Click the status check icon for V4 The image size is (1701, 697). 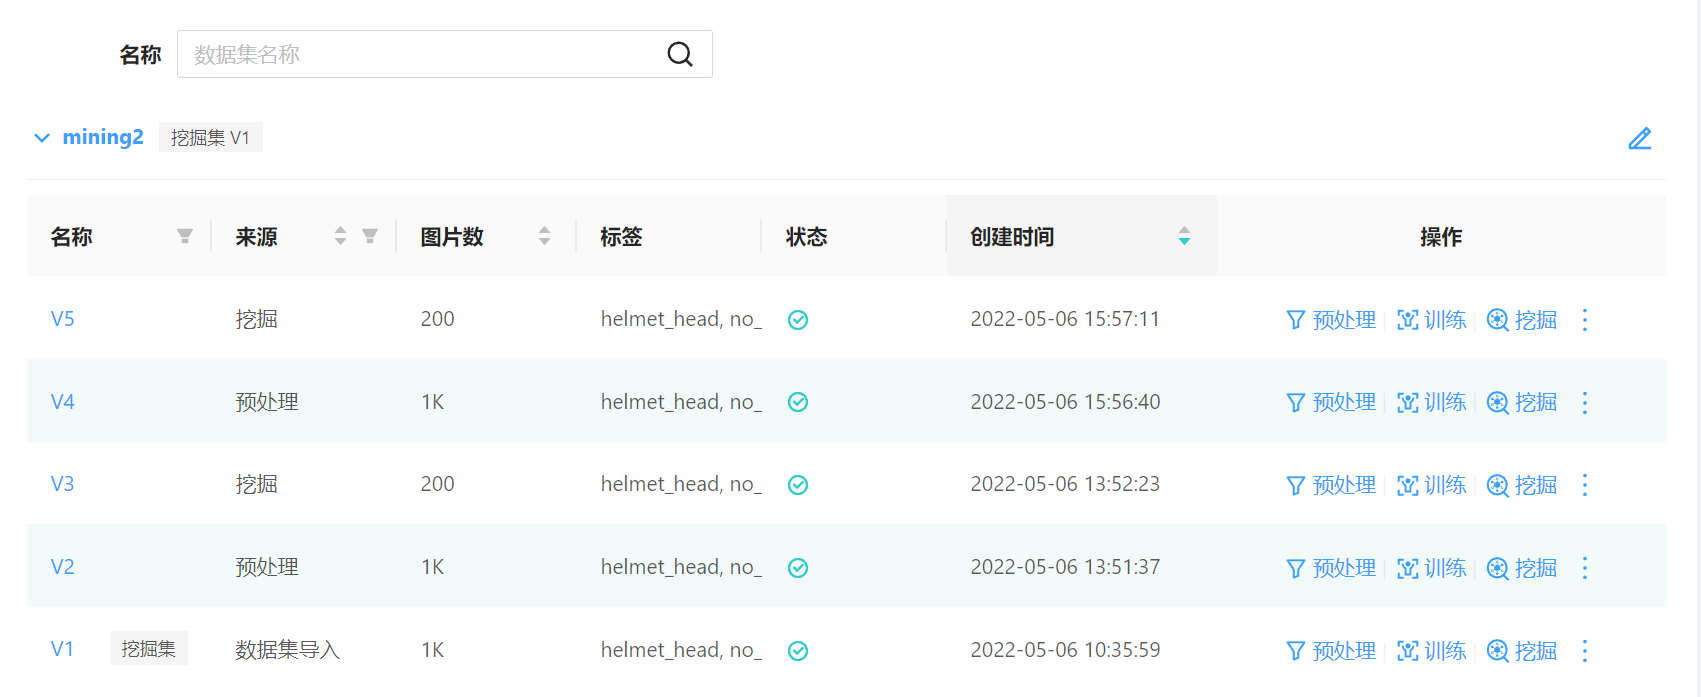[798, 402]
